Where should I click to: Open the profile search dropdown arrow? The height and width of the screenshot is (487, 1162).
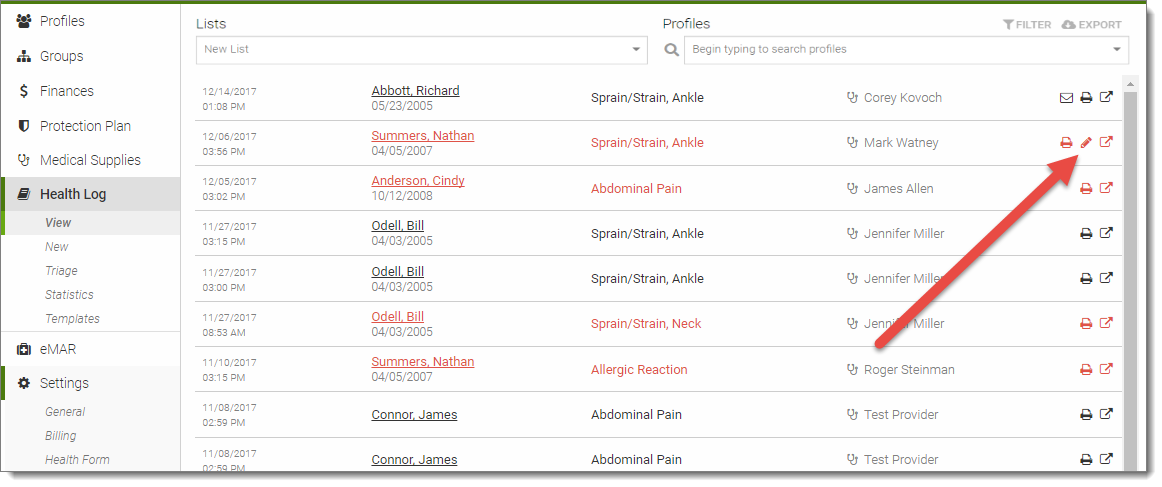[x=1117, y=49]
